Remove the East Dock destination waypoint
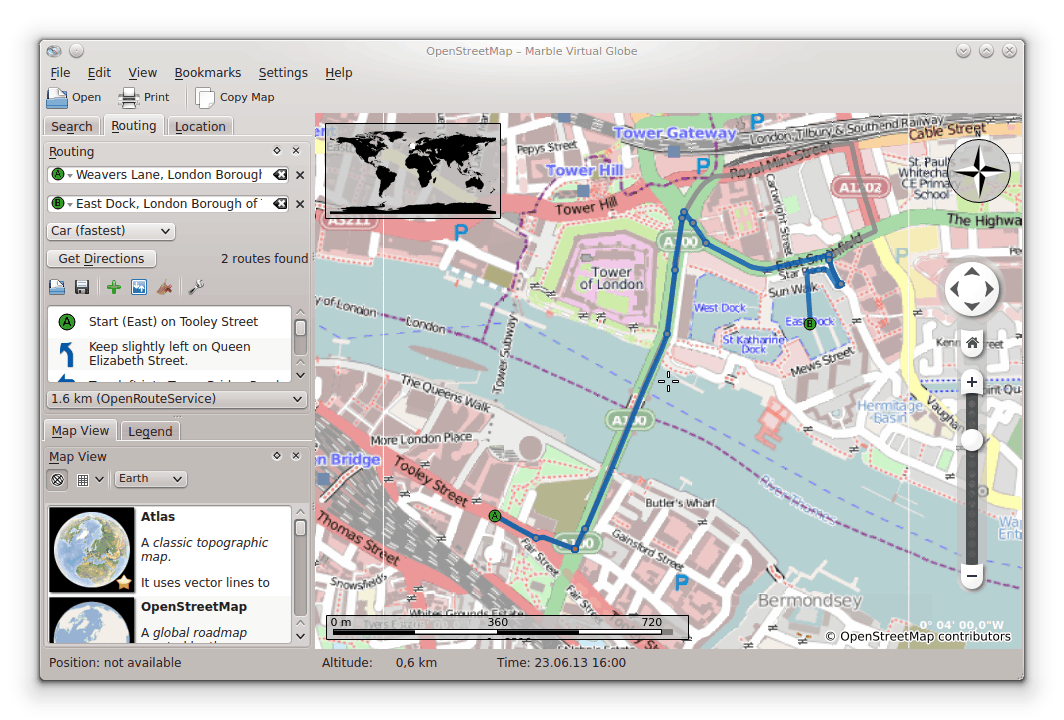Image resolution: width=1064 pixels, height=720 pixels. (x=300, y=204)
